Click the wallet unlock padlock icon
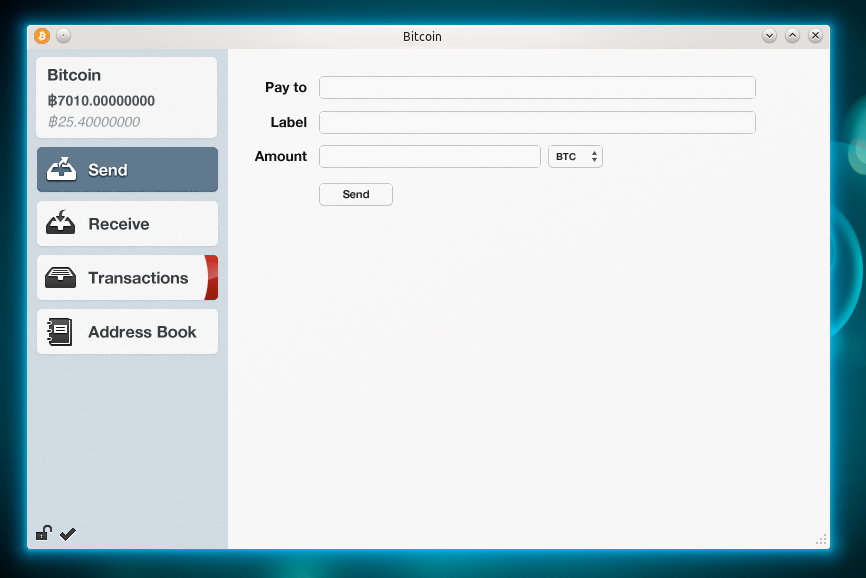The image size is (866, 578). pyautogui.click(x=44, y=533)
